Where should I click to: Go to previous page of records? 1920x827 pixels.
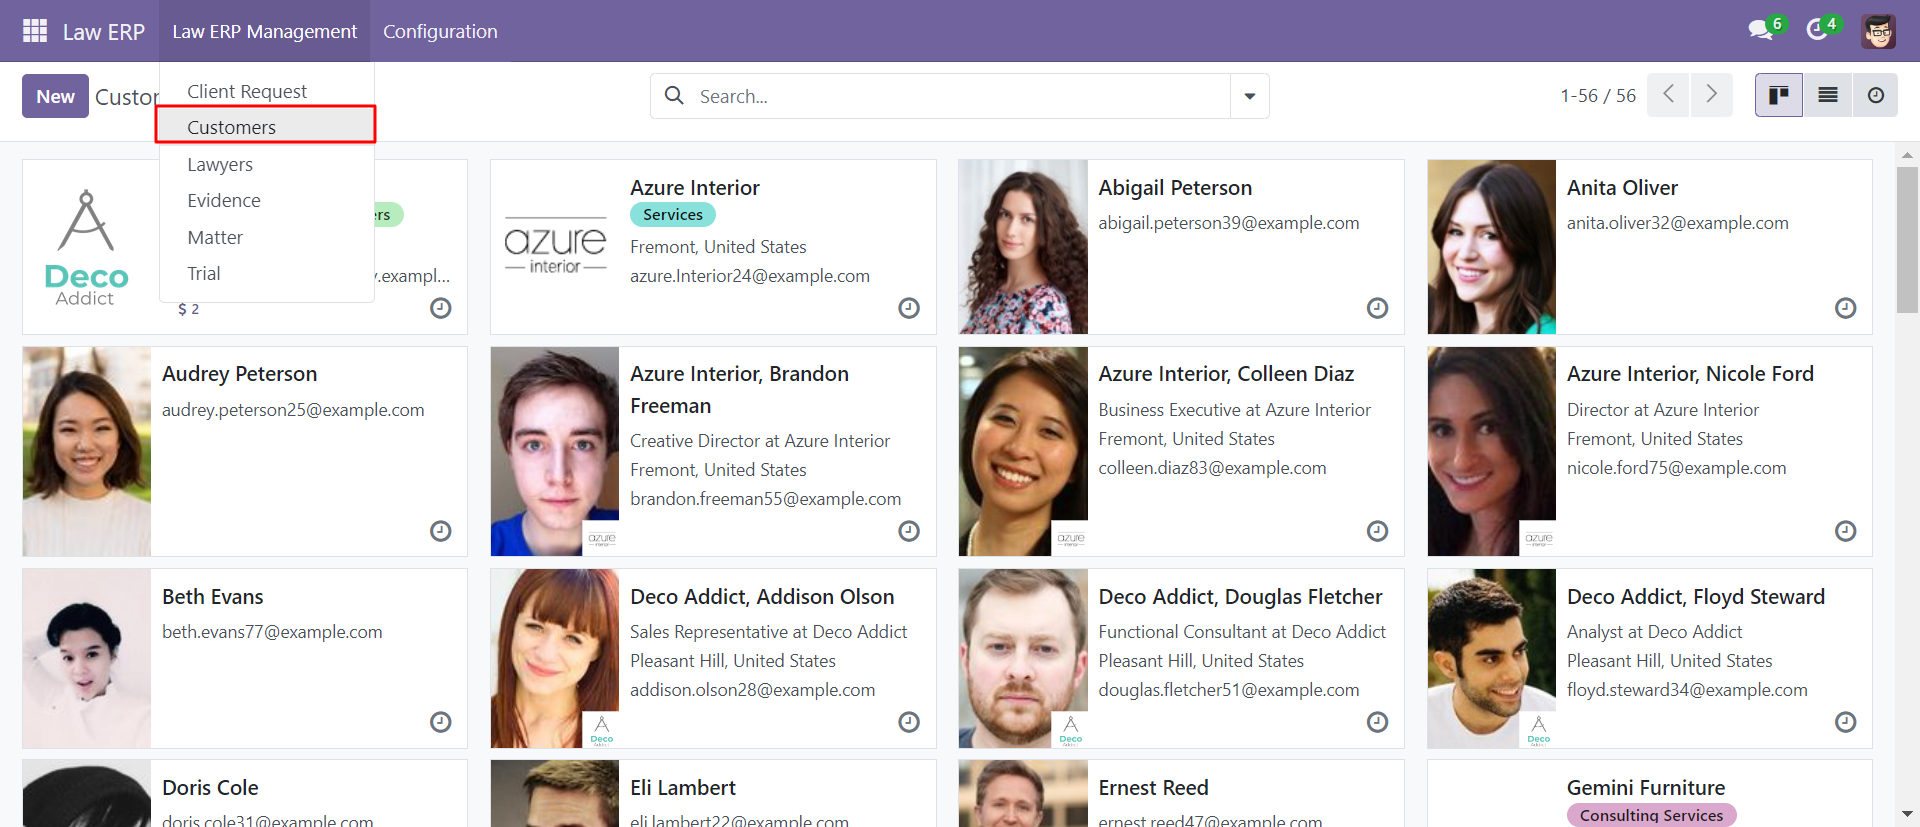pyautogui.click(x=1668, y=95)
